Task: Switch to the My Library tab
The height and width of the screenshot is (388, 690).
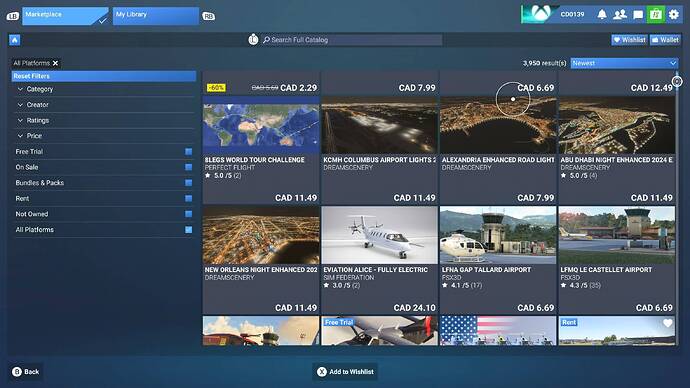Action: pyautogui.click(x=155, y=16)
